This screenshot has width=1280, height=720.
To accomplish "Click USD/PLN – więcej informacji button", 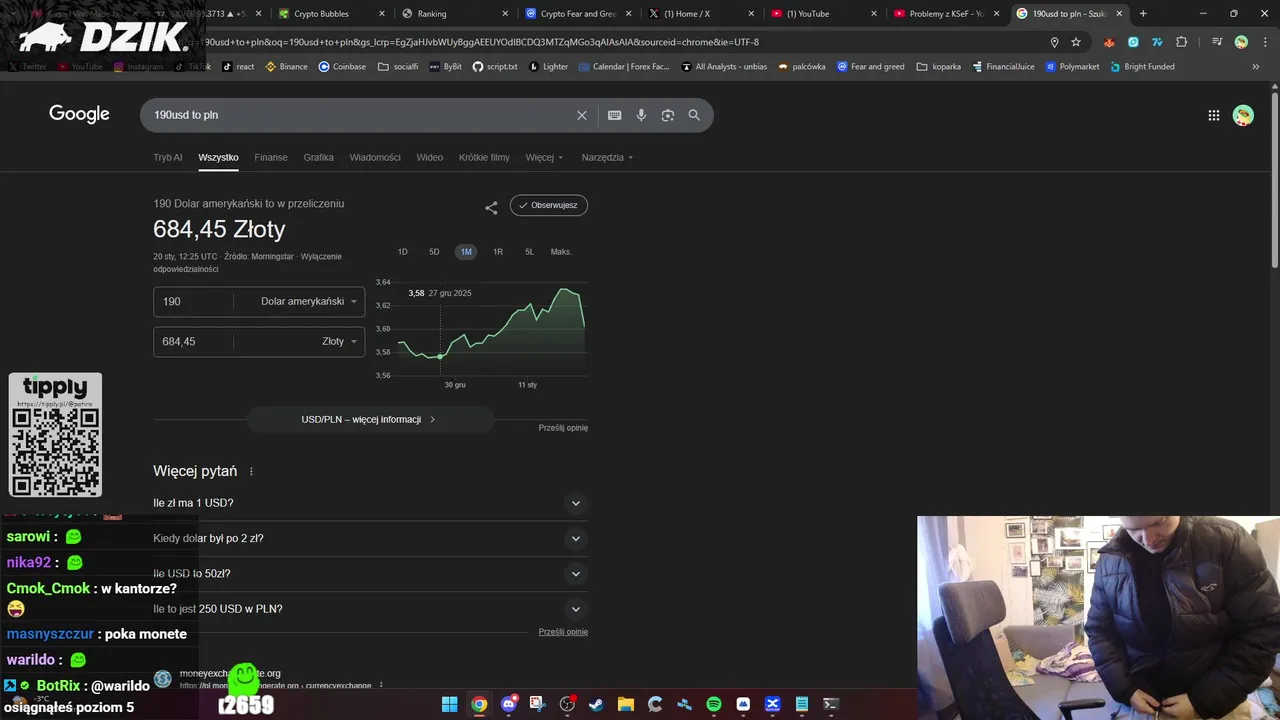I will click(369, 419).
